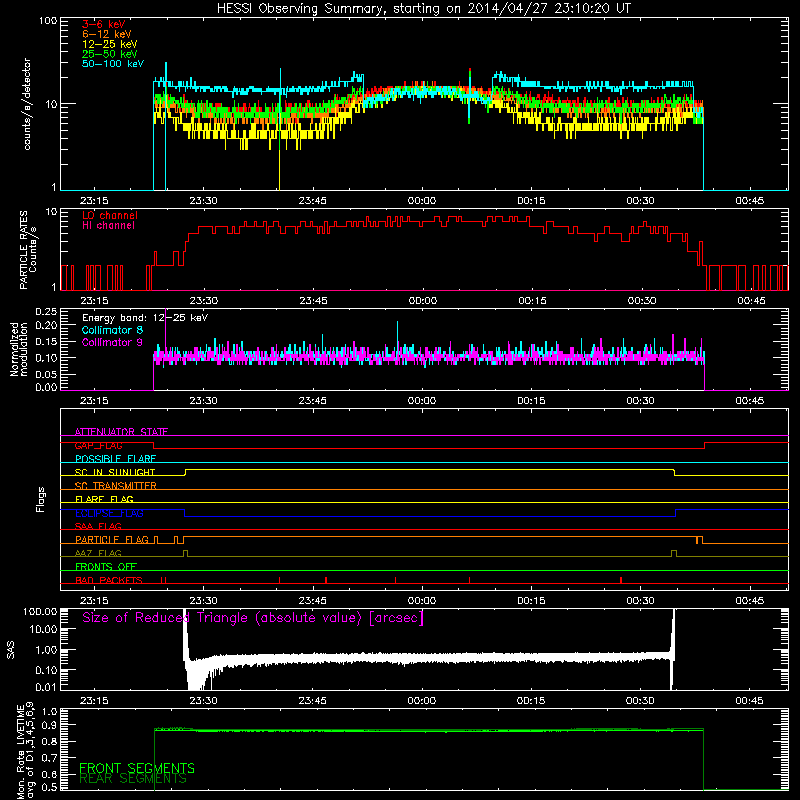Click the Flags panel axis label
Screen dimensions: 800x800
41,500
